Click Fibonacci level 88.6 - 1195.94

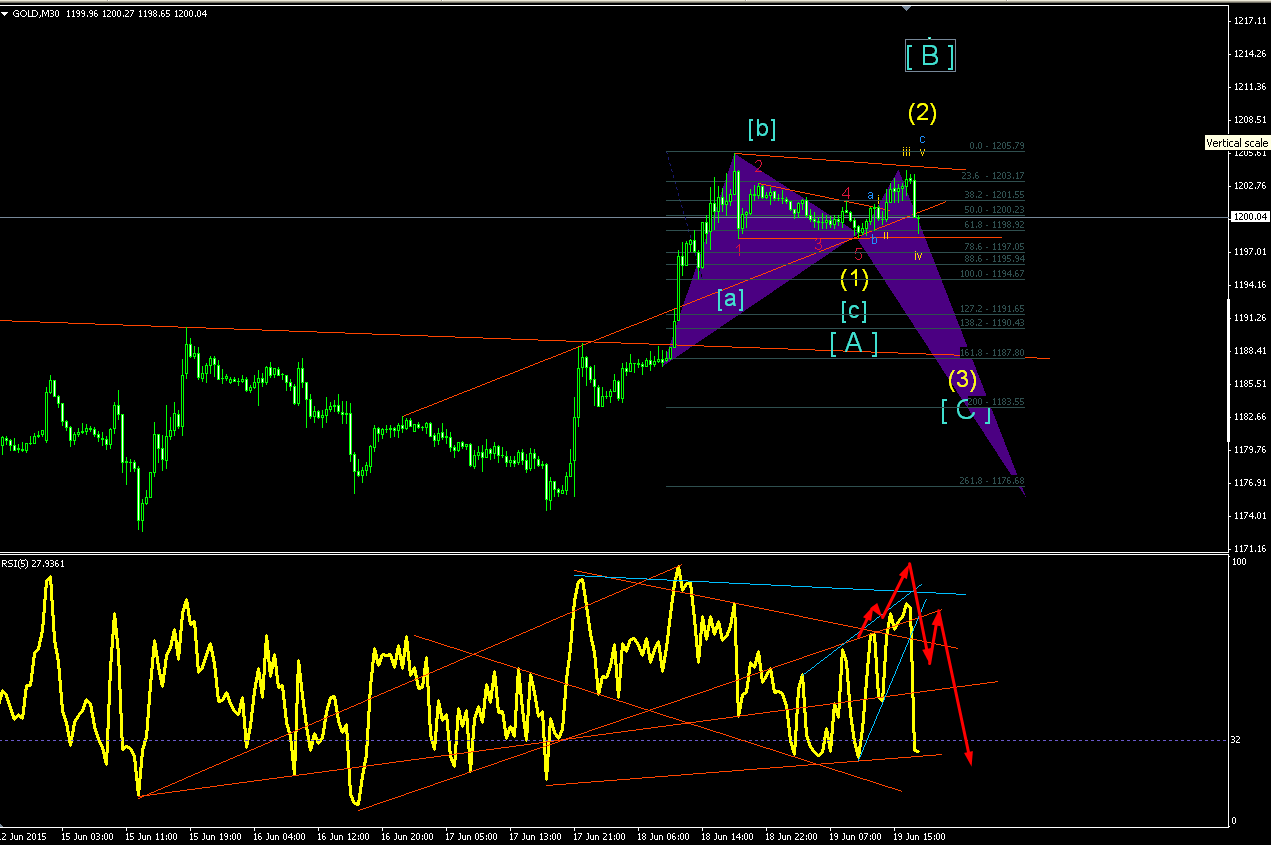pos(992,259)
